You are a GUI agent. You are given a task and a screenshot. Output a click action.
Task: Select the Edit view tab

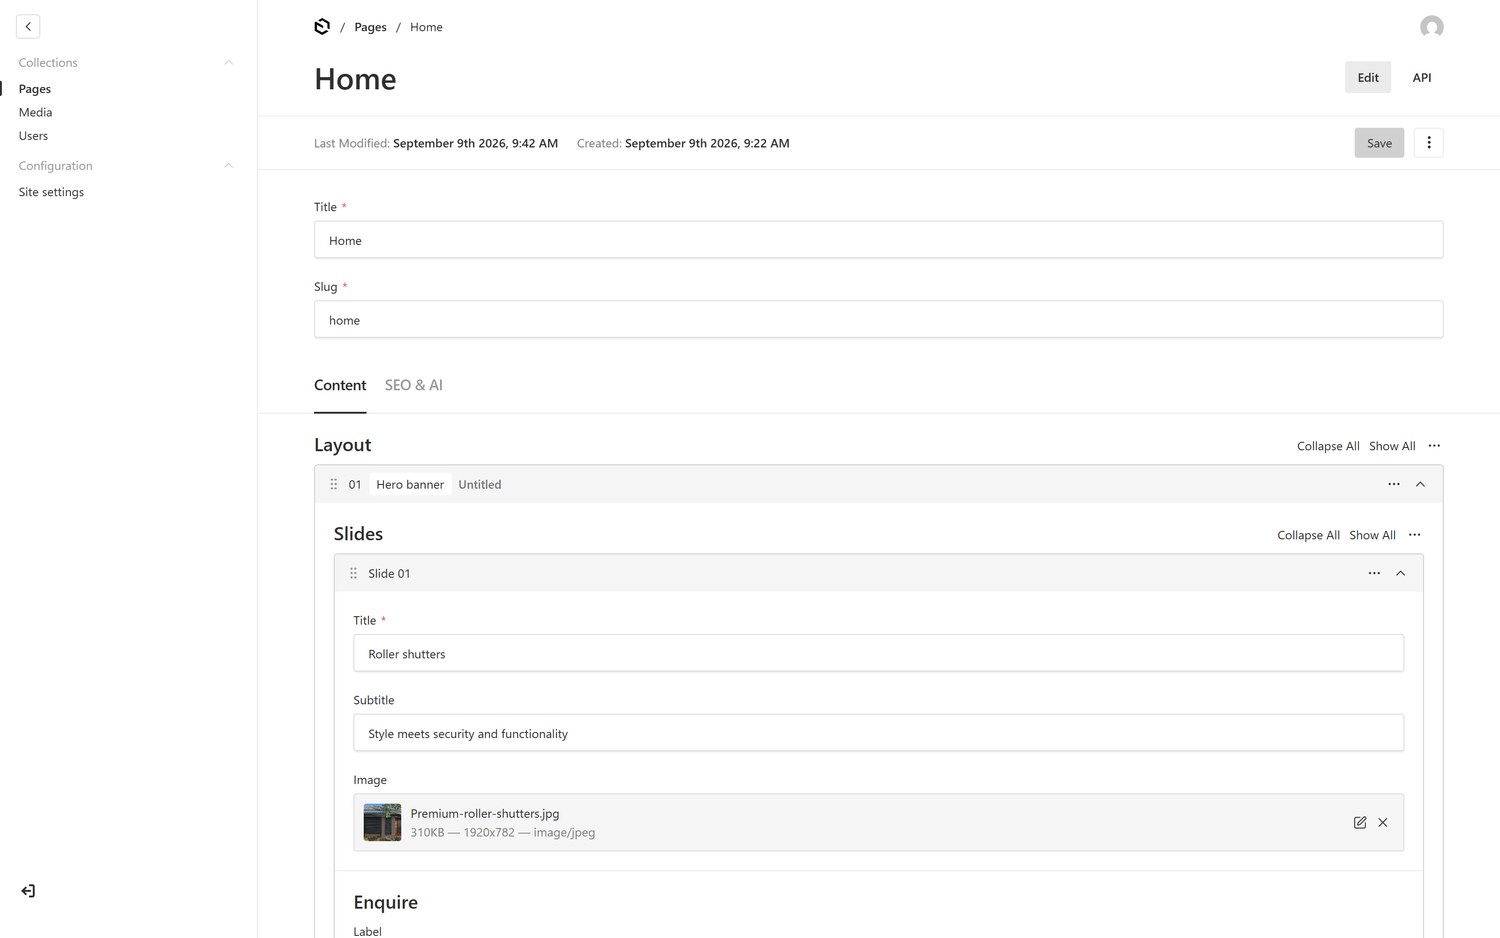click(1368, 77)
